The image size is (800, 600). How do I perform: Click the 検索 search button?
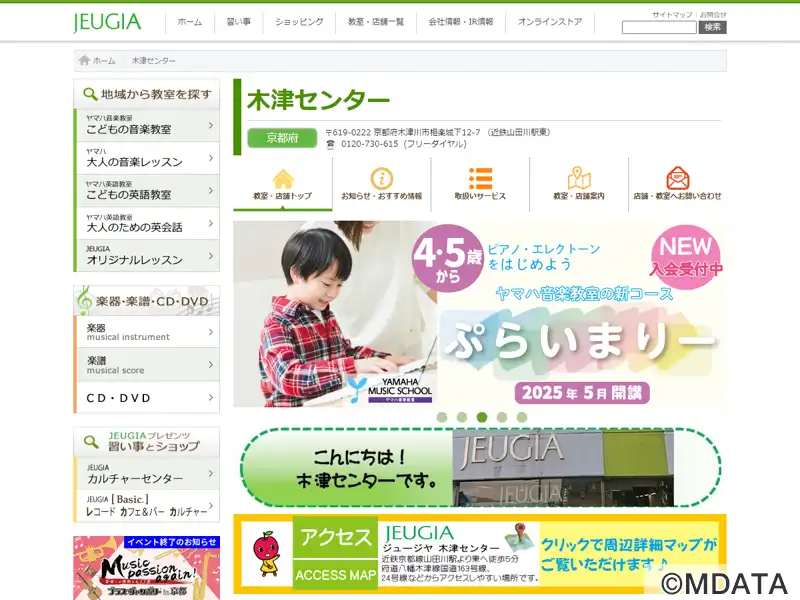pos(712,27)
